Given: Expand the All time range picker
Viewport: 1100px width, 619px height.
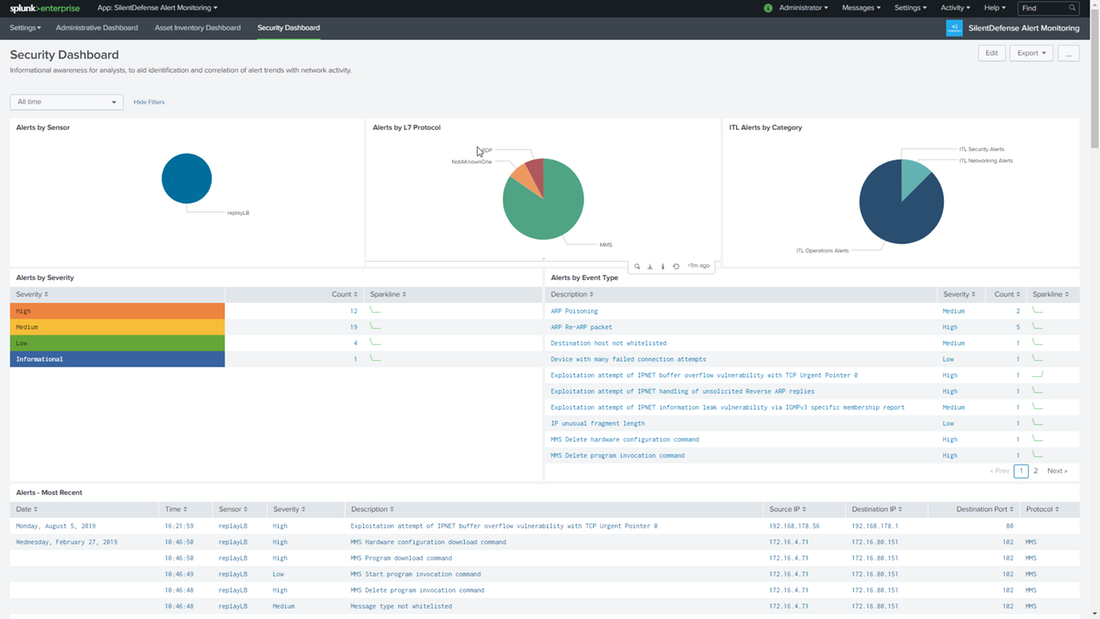Looking at the screenshot, I should (x=66, y=102).
